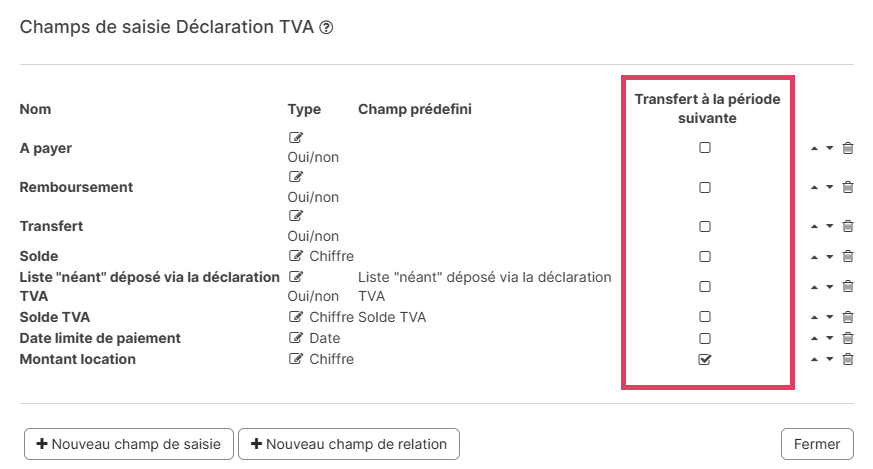Delete the Solde field using trash icon
Image resolution: width=873 pixels, height=469 pixels.
click(x=848, y=256)
